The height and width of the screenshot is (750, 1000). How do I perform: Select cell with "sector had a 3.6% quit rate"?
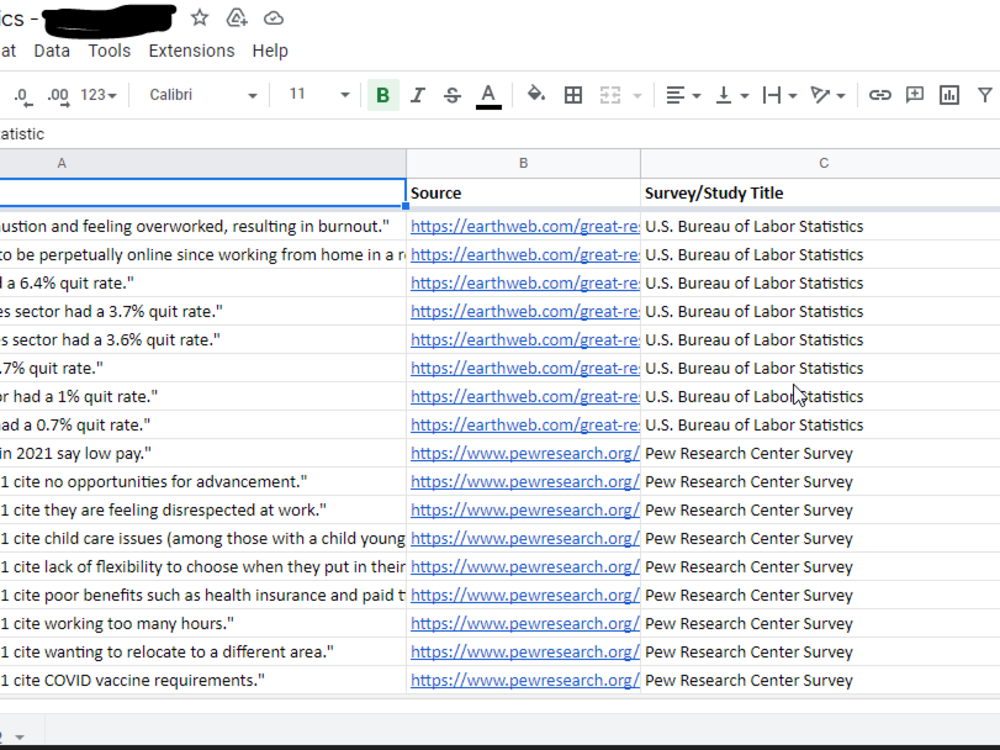pyautogui.click(x=203, y=340)
